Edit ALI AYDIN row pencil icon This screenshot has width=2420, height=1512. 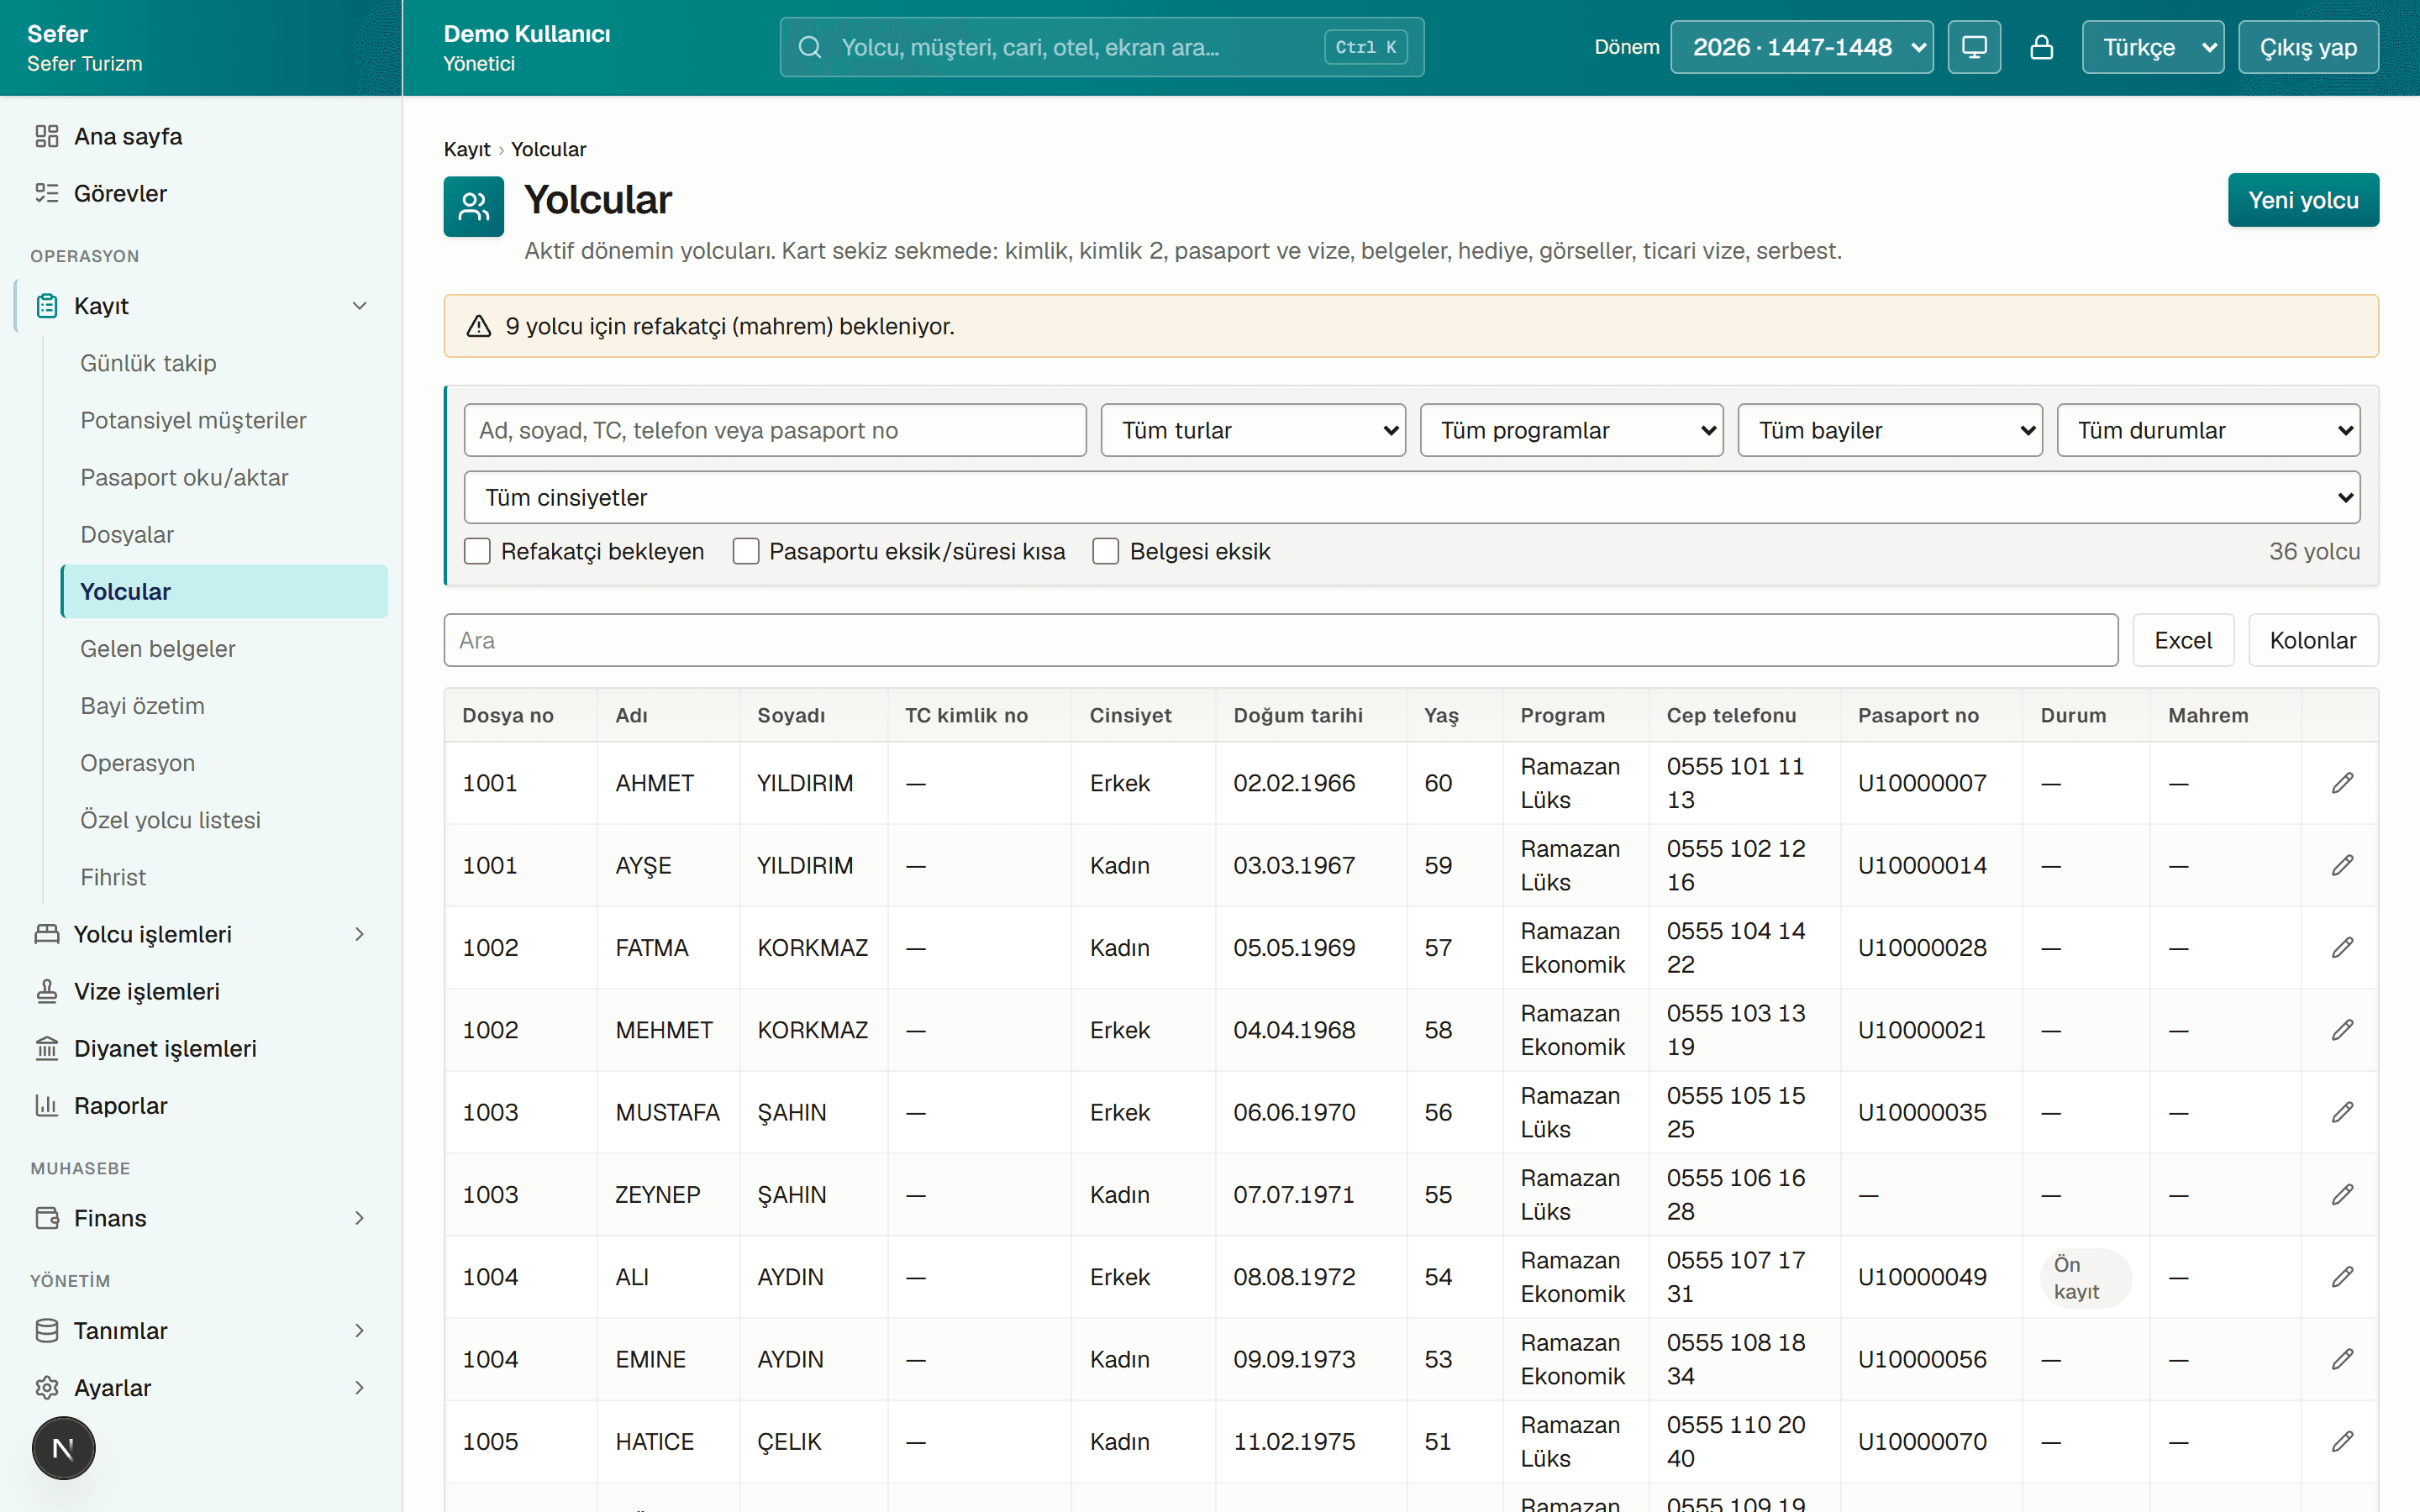coord(2342,1277)
